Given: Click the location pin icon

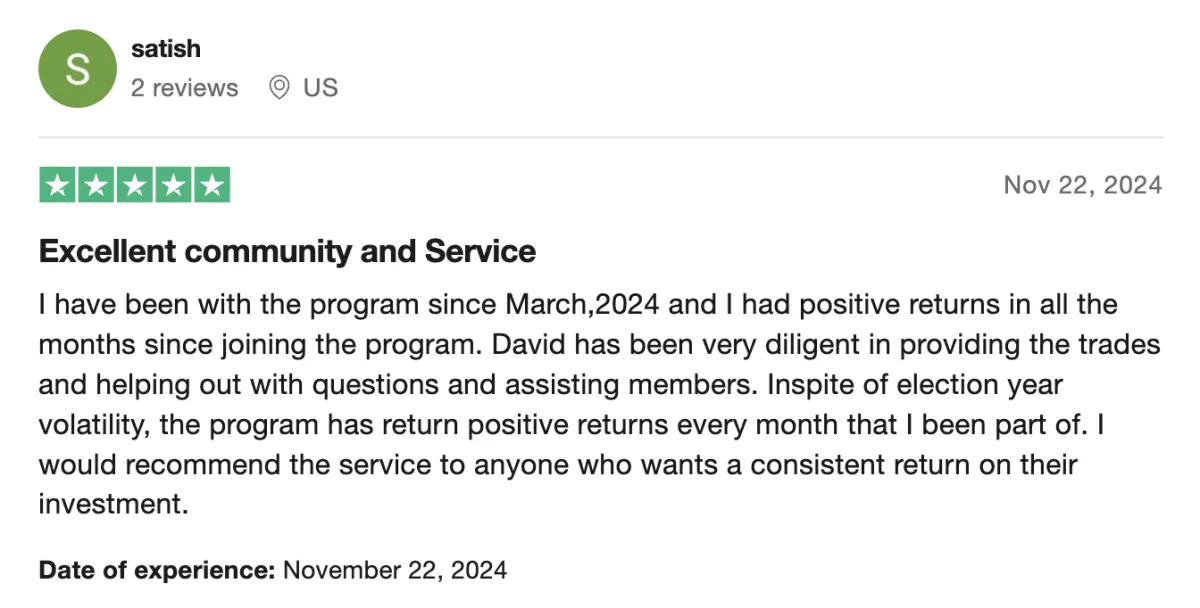Looking at the screenshot, I should point(280,88).
